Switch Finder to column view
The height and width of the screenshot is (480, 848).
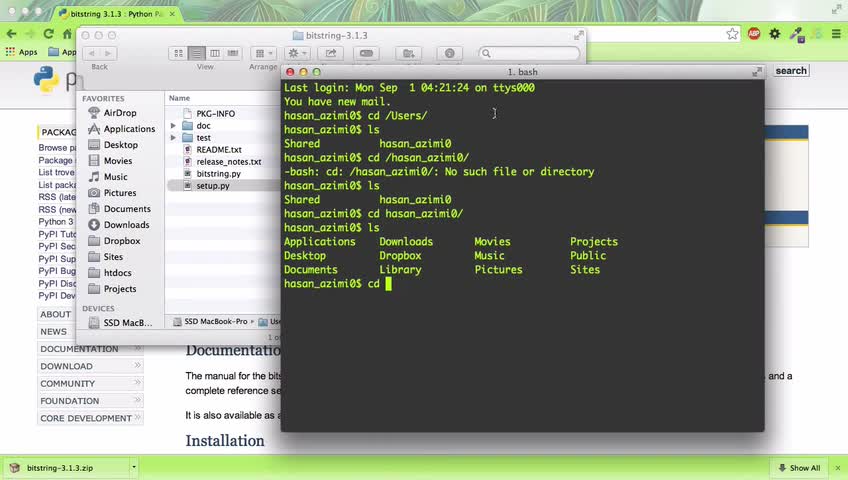tap(215, 53)
